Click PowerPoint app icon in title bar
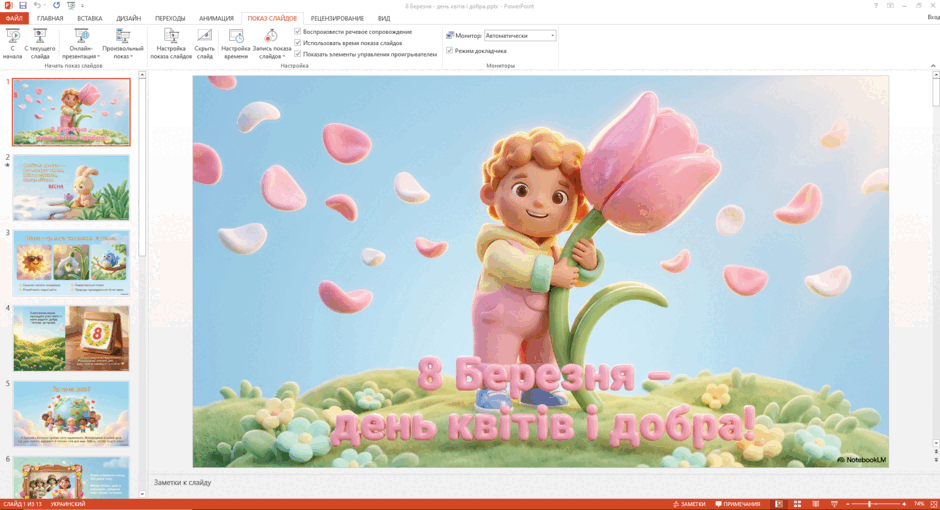This screenshot has width=940, height=510. tap(8, 5)
